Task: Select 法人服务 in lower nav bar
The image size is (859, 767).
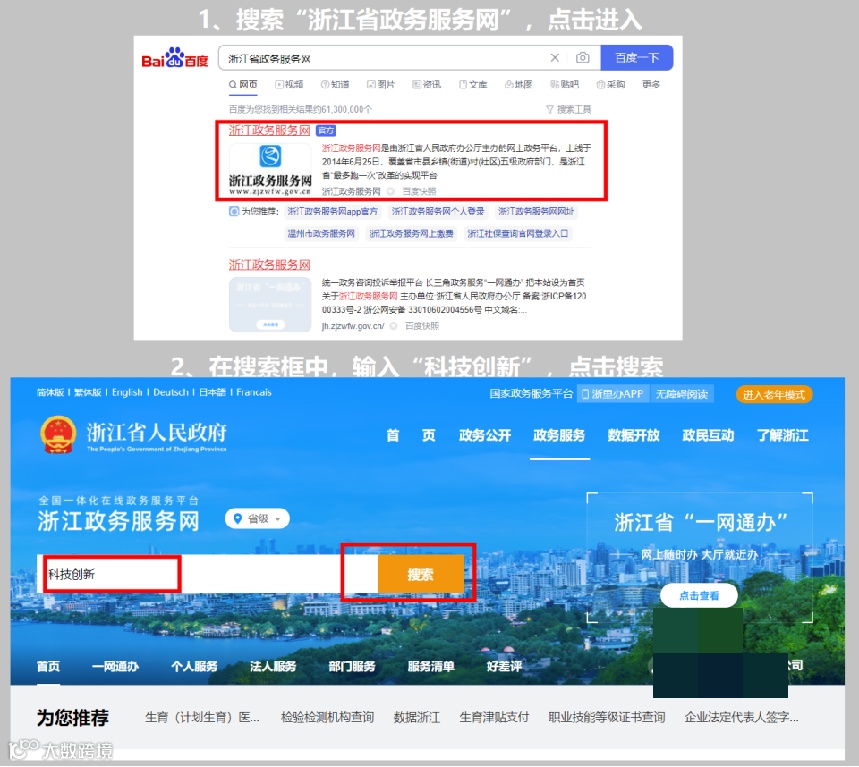Action: tap(273, 667)
